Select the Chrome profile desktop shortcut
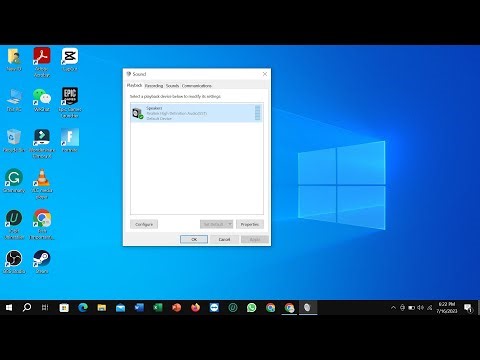This screenshot has width=480, height=360. (x=42, y=225)
